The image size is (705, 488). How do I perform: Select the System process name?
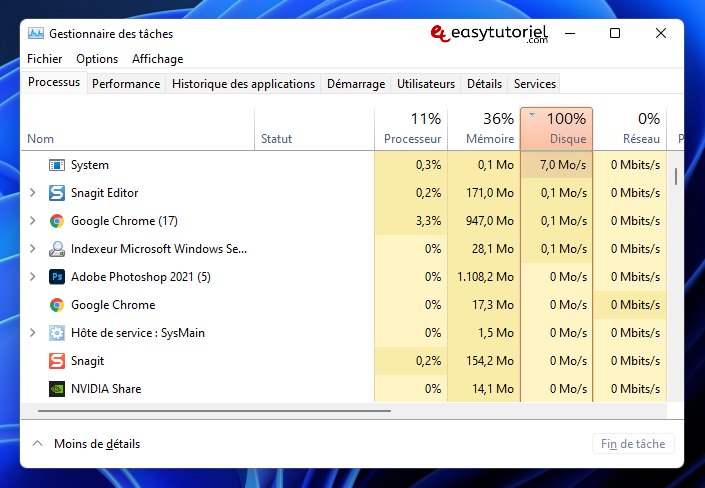[90, 165]
